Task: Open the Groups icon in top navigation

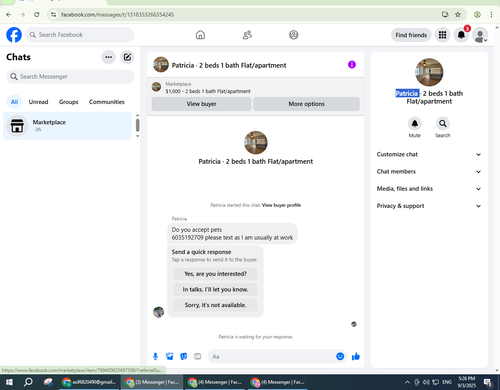Action: 294,35
